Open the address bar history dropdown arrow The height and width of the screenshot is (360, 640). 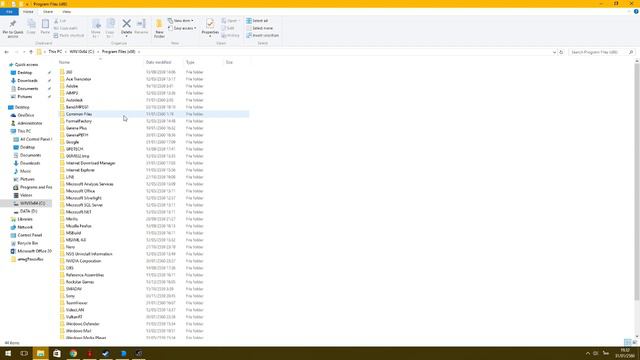554,52
